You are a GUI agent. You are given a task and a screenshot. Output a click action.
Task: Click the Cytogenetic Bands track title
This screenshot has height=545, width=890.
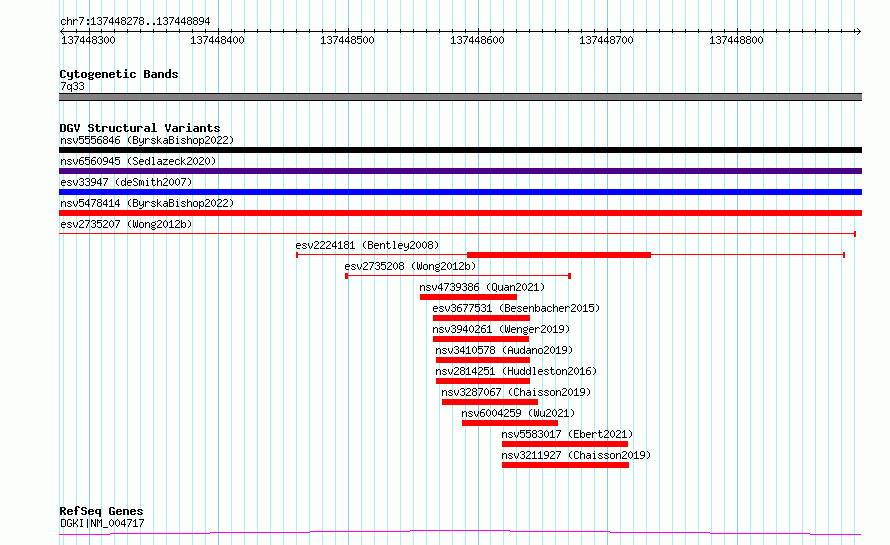point(119,74)
